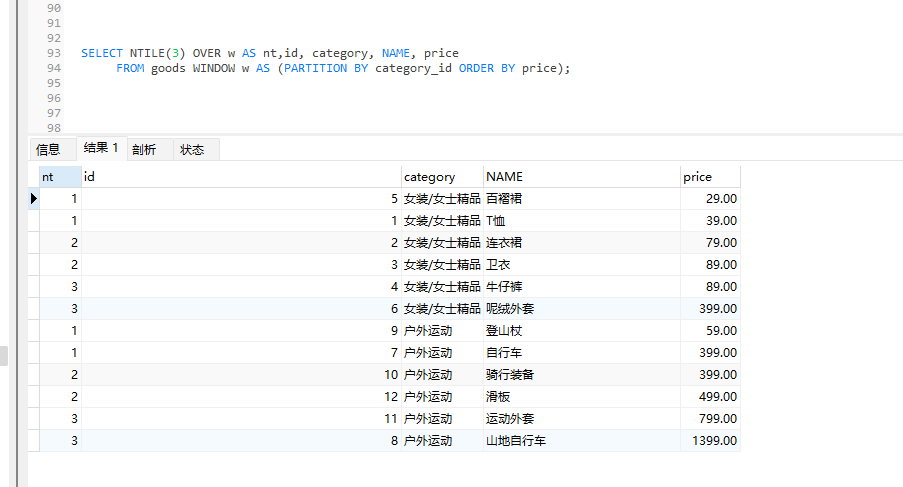Select the cell T恤
Screen dimensions: 903x487
(582, 220)
